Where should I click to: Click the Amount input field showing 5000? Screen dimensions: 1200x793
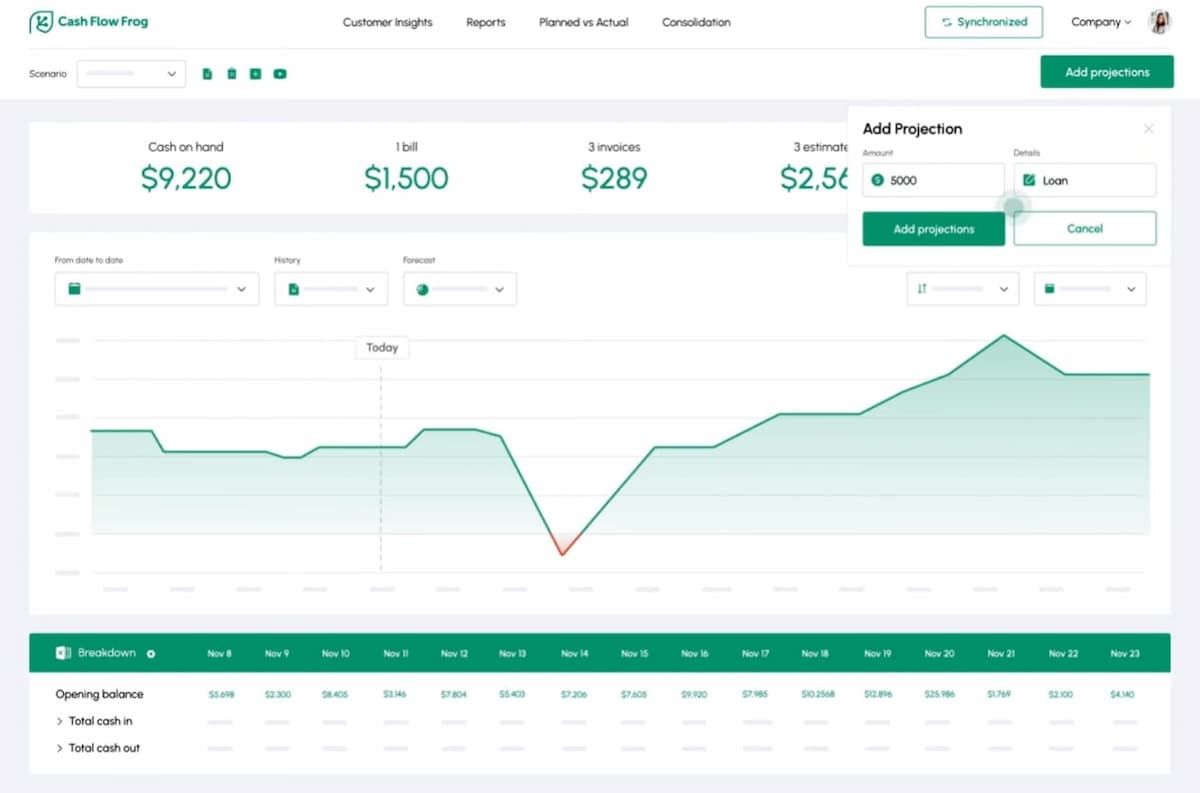pyautogui.click(x=933, y=180)
